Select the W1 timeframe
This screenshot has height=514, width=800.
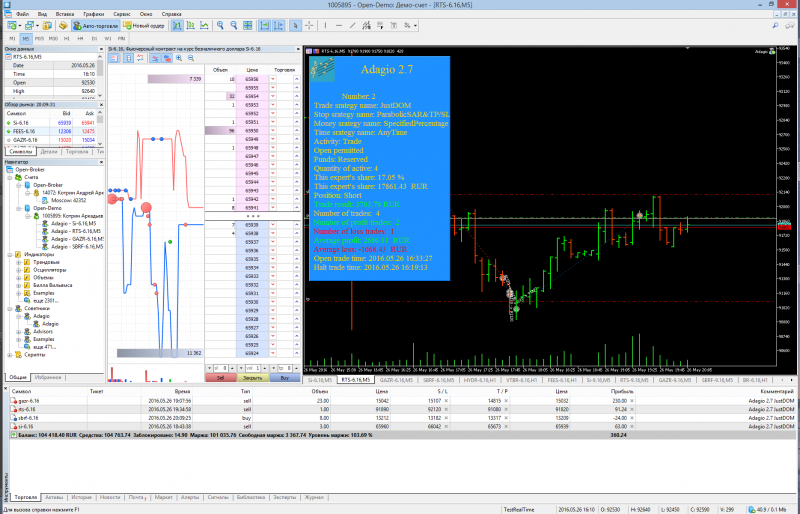pos(108,39)
